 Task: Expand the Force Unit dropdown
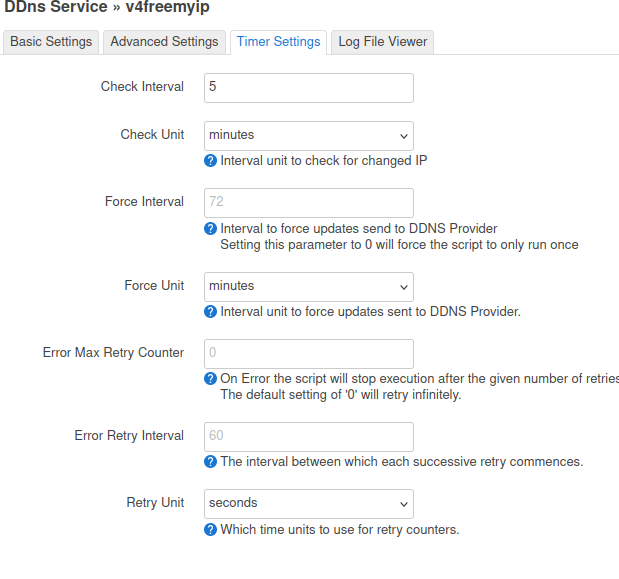(x=309, y=287)
